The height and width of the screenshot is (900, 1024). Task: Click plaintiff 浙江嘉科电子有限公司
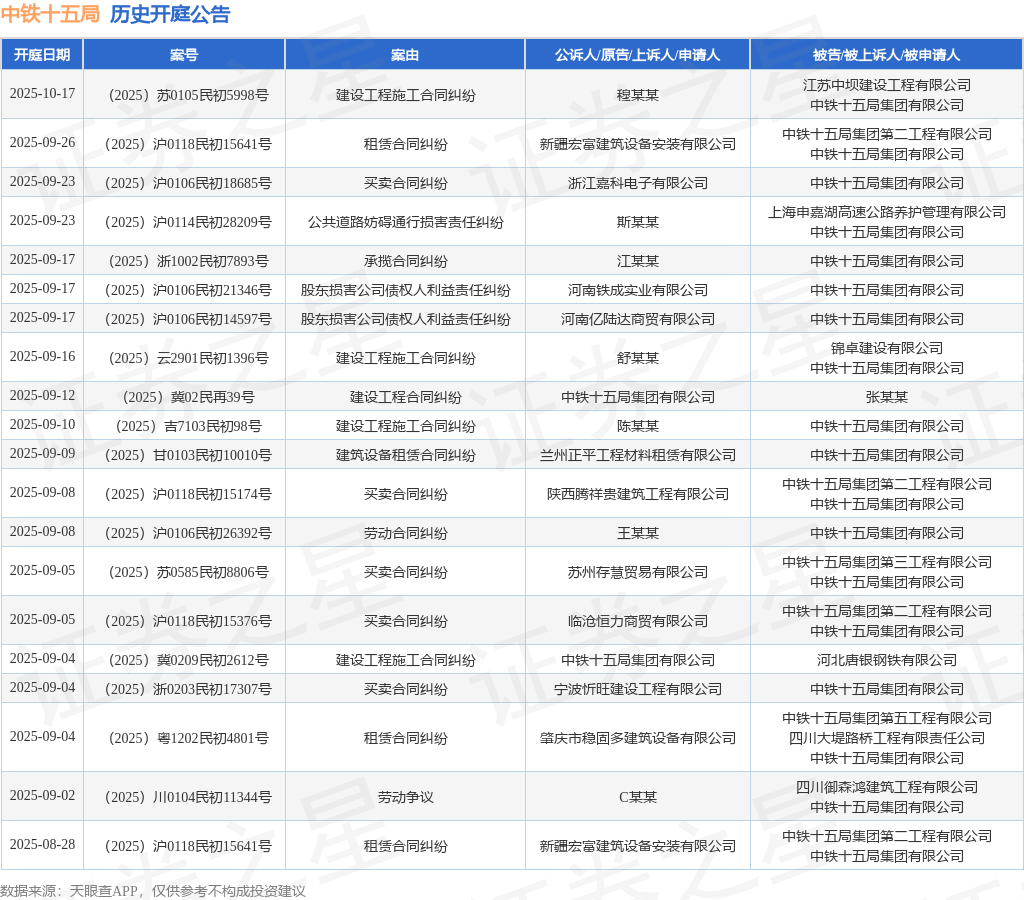[x=638, y=184]
